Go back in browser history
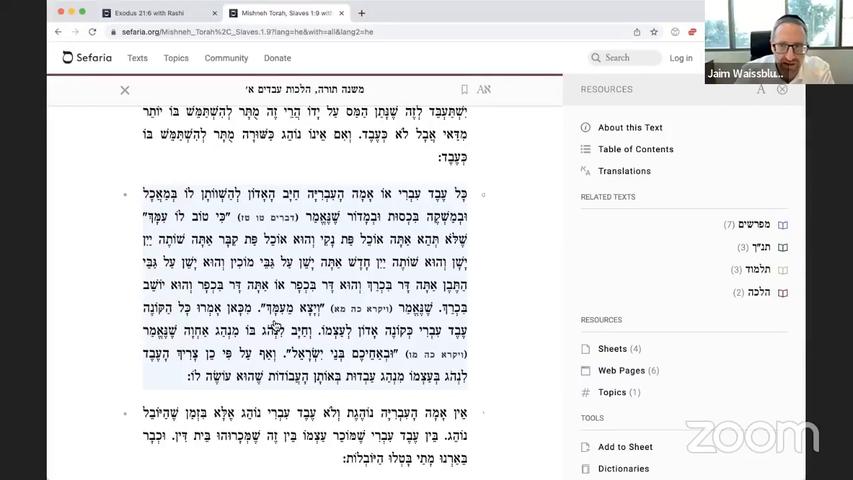 pos(58,32)
